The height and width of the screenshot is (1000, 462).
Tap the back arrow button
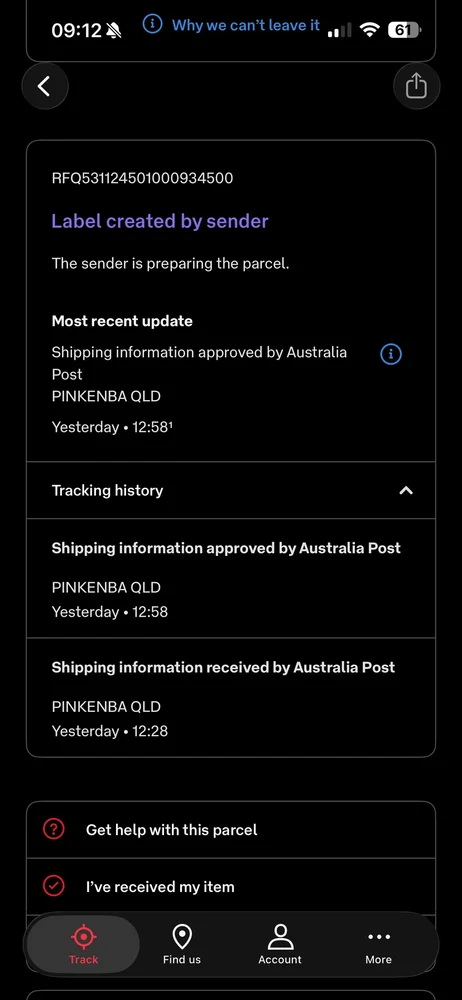pyautogui.click(x=45, y=86)
